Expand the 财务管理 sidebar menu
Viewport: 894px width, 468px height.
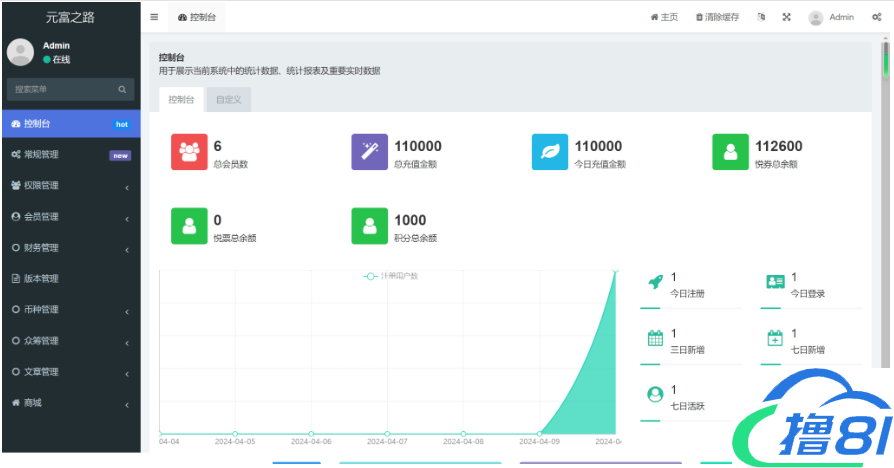click(70, 248)
